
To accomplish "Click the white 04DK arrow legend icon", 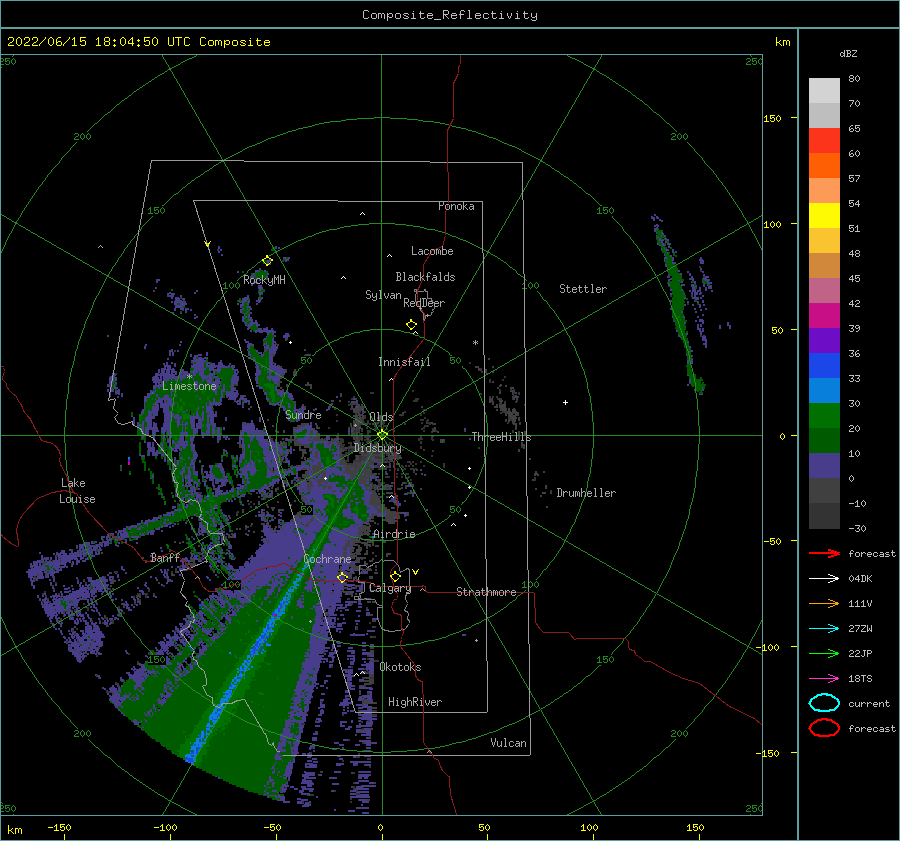I will 824,579.
